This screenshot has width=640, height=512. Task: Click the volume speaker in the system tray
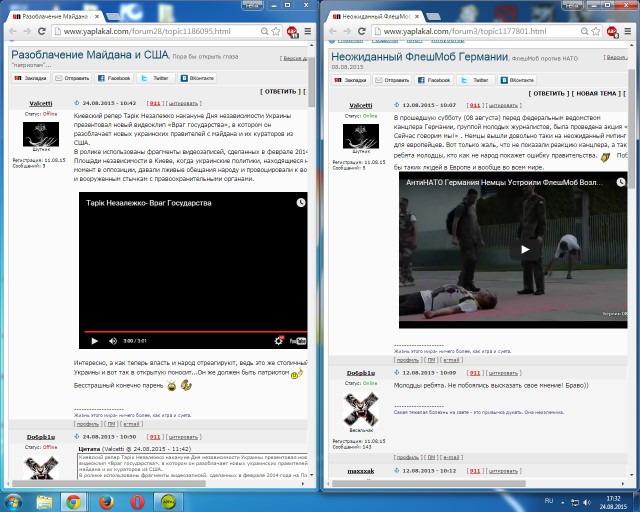point(587,502)
